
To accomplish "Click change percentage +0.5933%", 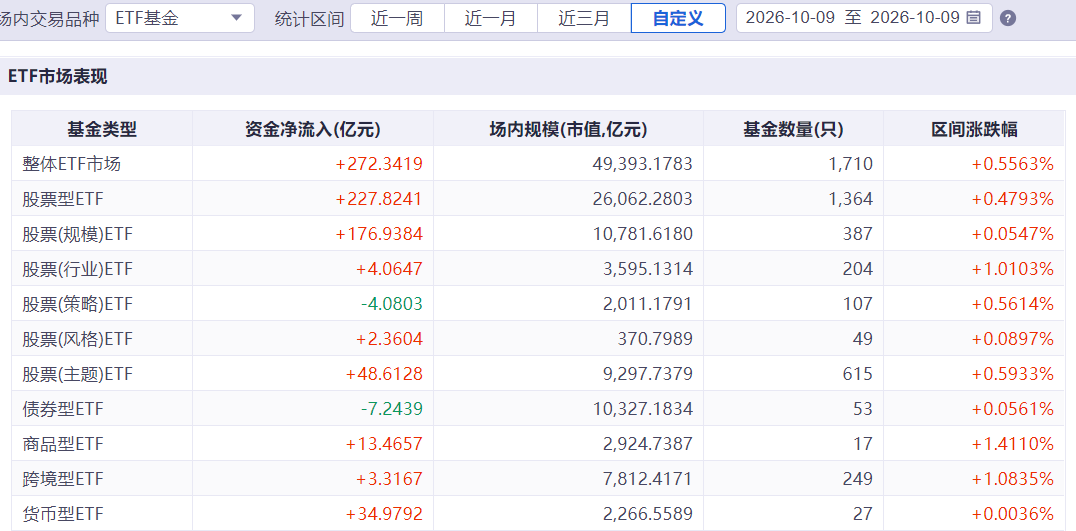I will (1013, 374).
